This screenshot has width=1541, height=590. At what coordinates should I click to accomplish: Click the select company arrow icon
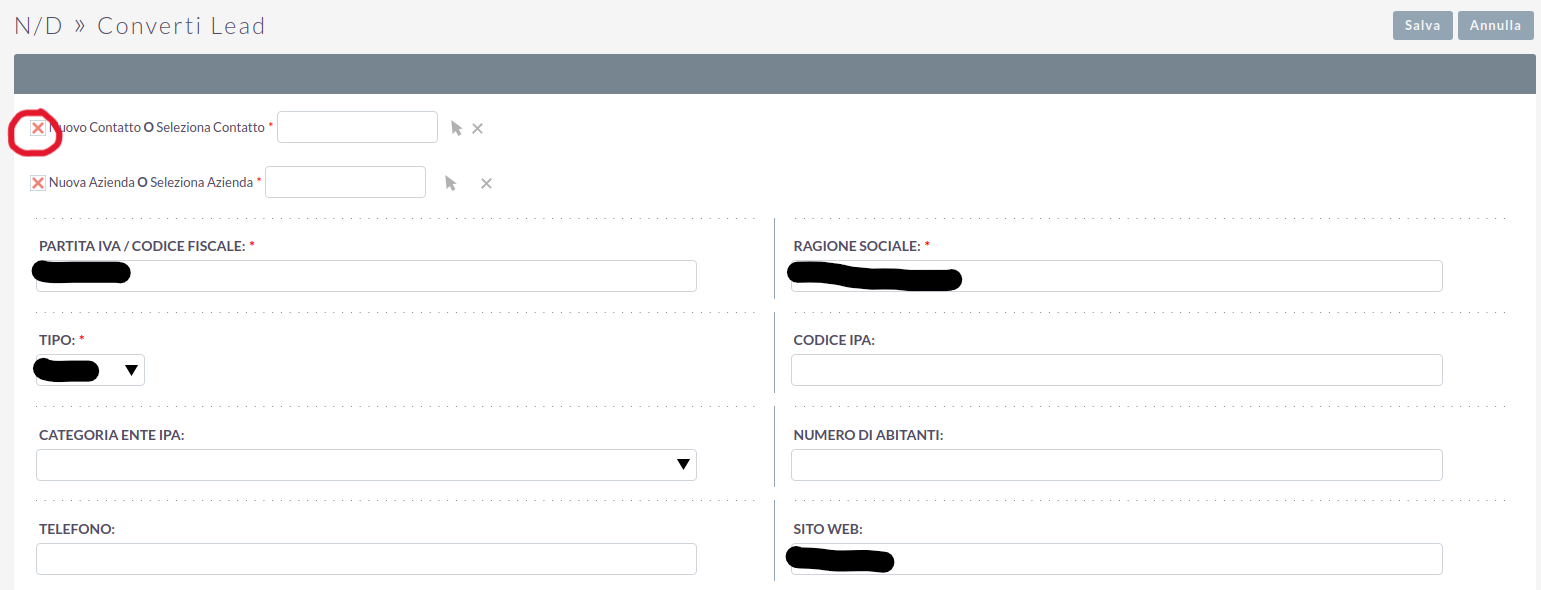[450, 183]
